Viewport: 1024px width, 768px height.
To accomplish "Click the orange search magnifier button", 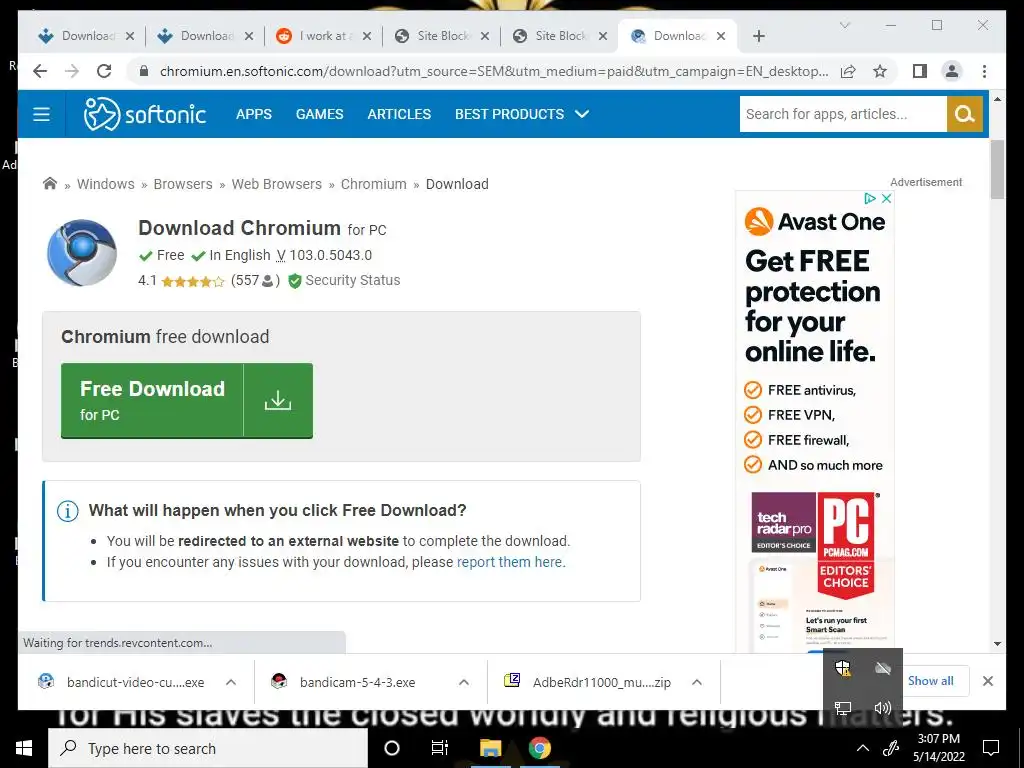I will point(965,114).
